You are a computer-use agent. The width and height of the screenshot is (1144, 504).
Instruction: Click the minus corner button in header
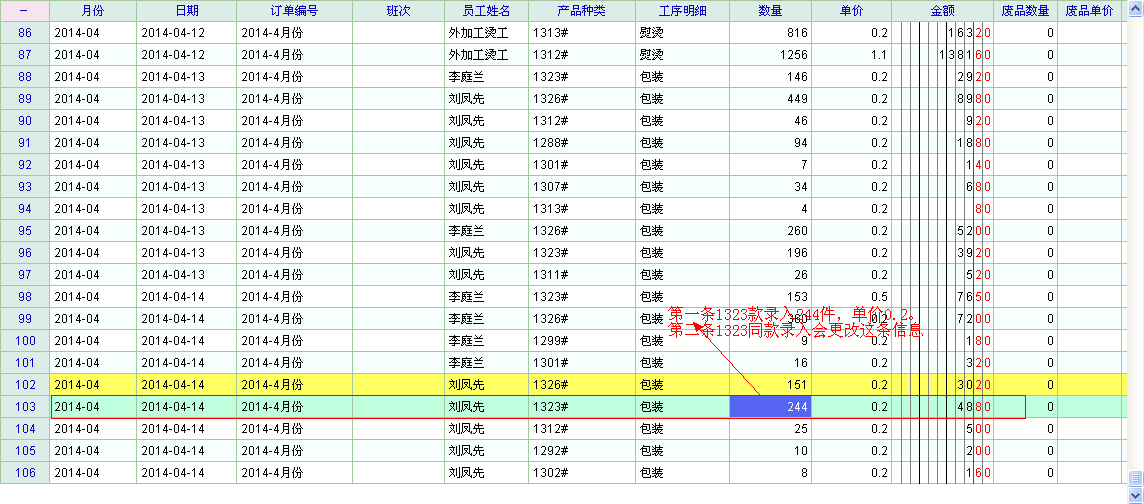[24, 11]
